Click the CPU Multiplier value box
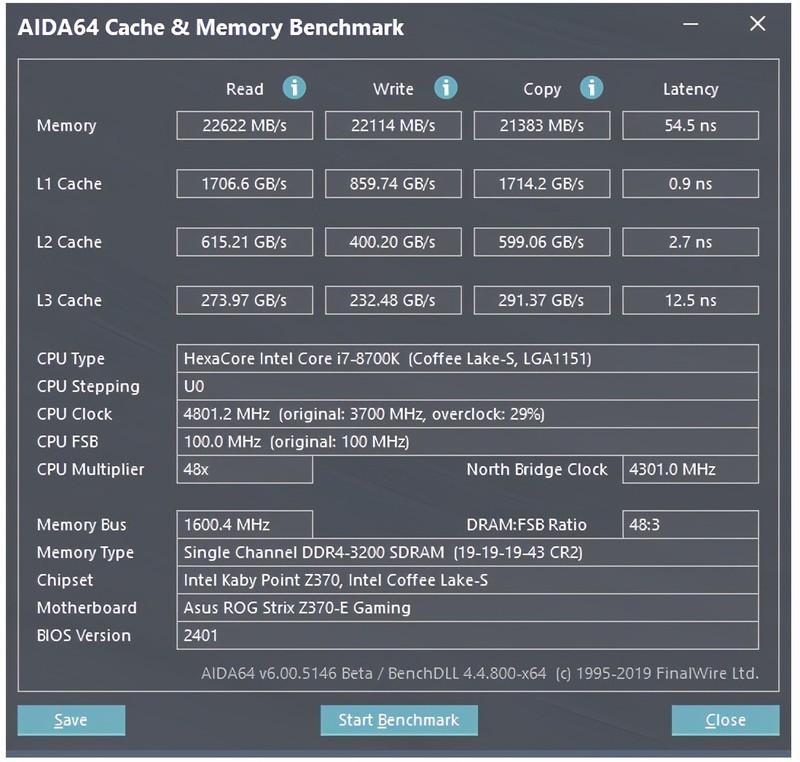This screenshot has height=762, width=800. tap(244, 469)
